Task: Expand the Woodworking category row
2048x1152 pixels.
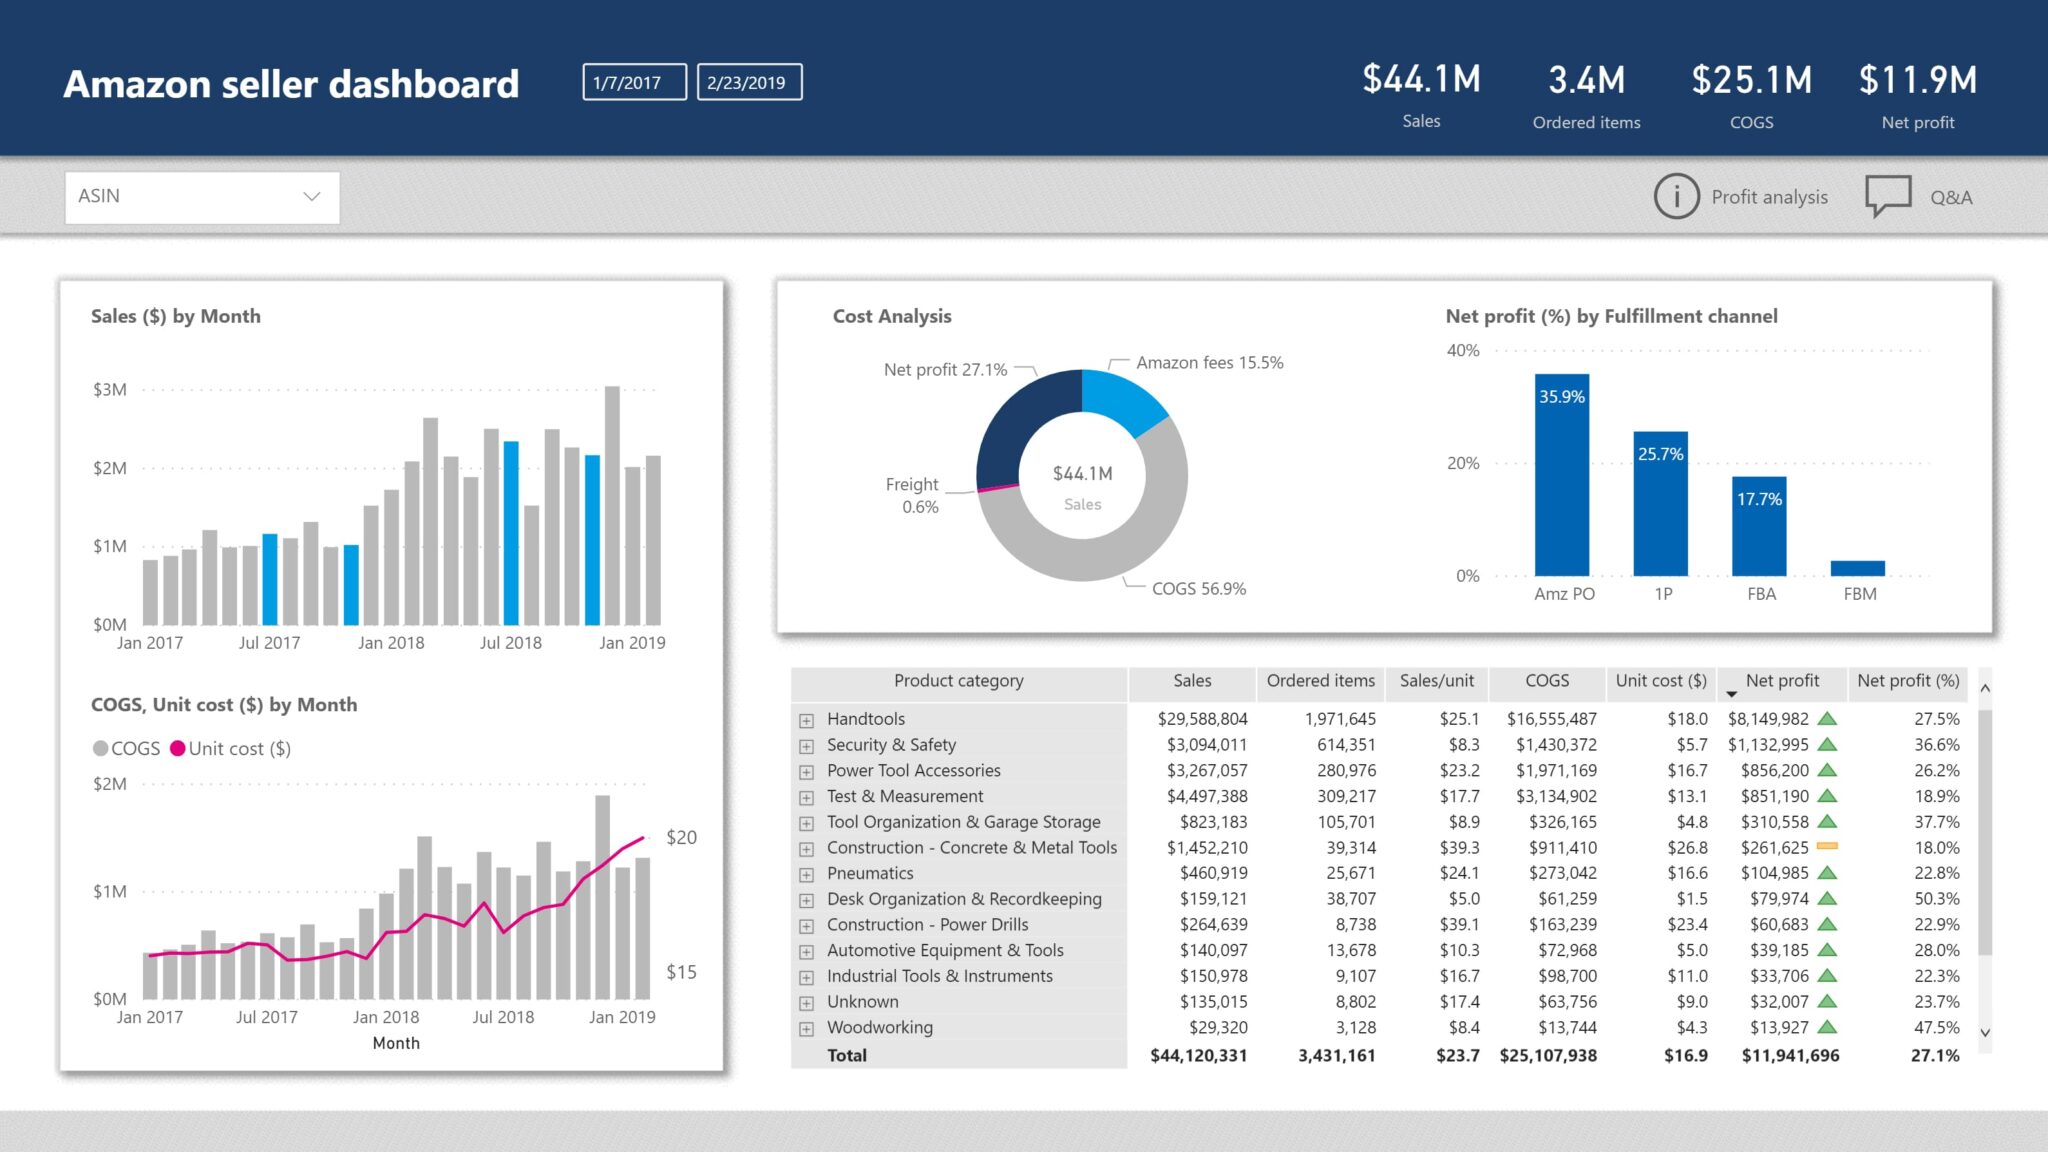Action: point(805,1027)
